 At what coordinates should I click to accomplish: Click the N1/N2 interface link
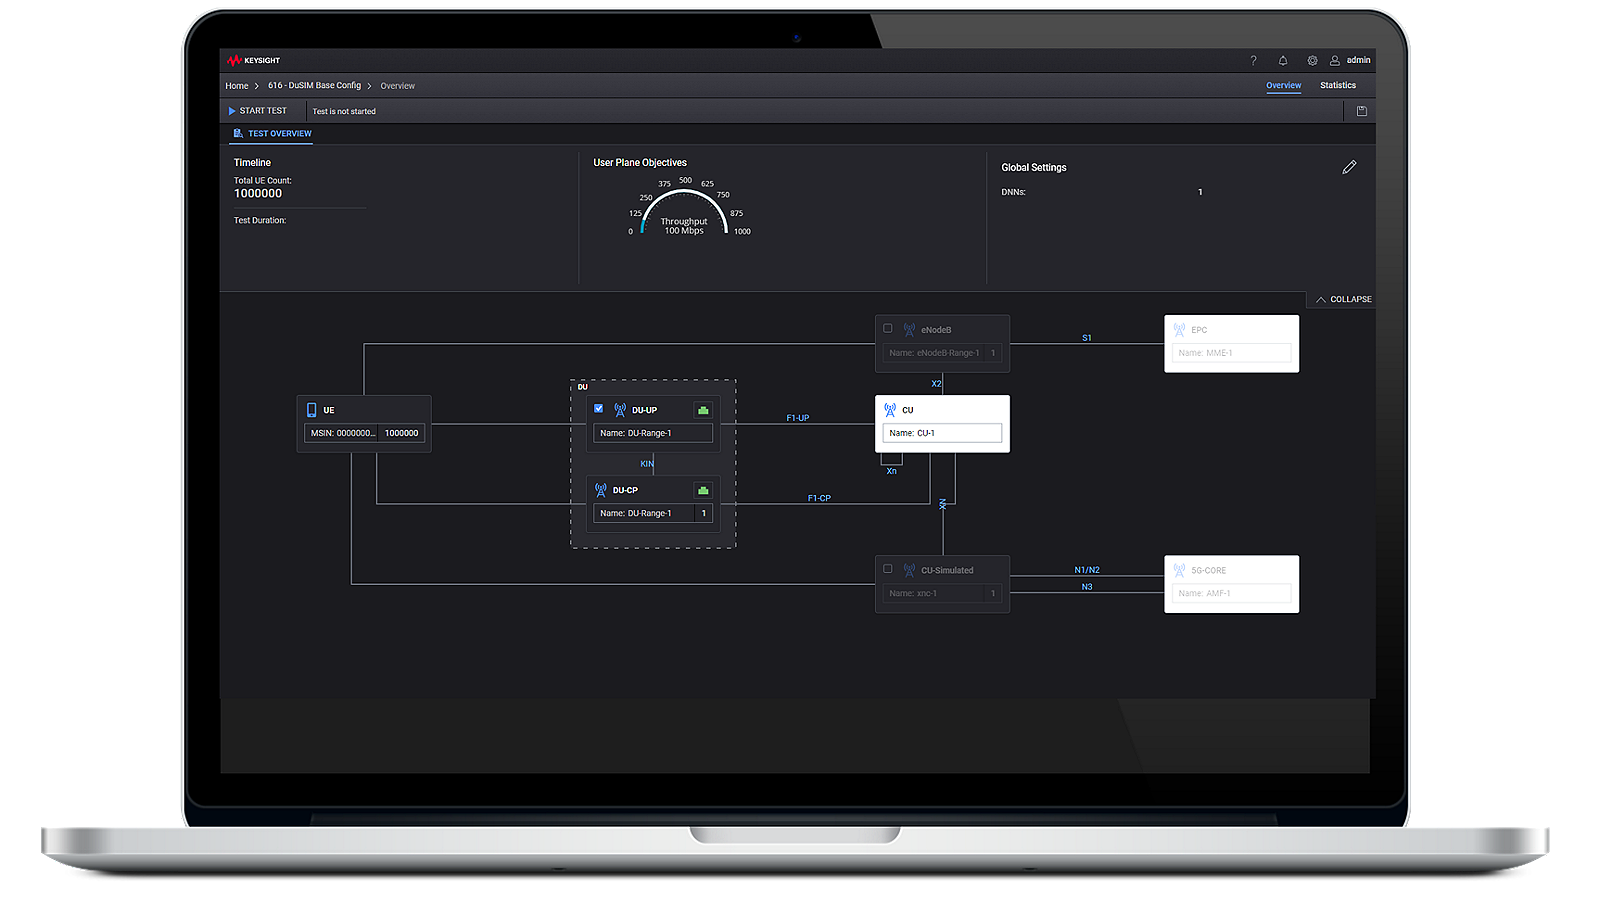pyautogui.click(x=1087, y=570)
